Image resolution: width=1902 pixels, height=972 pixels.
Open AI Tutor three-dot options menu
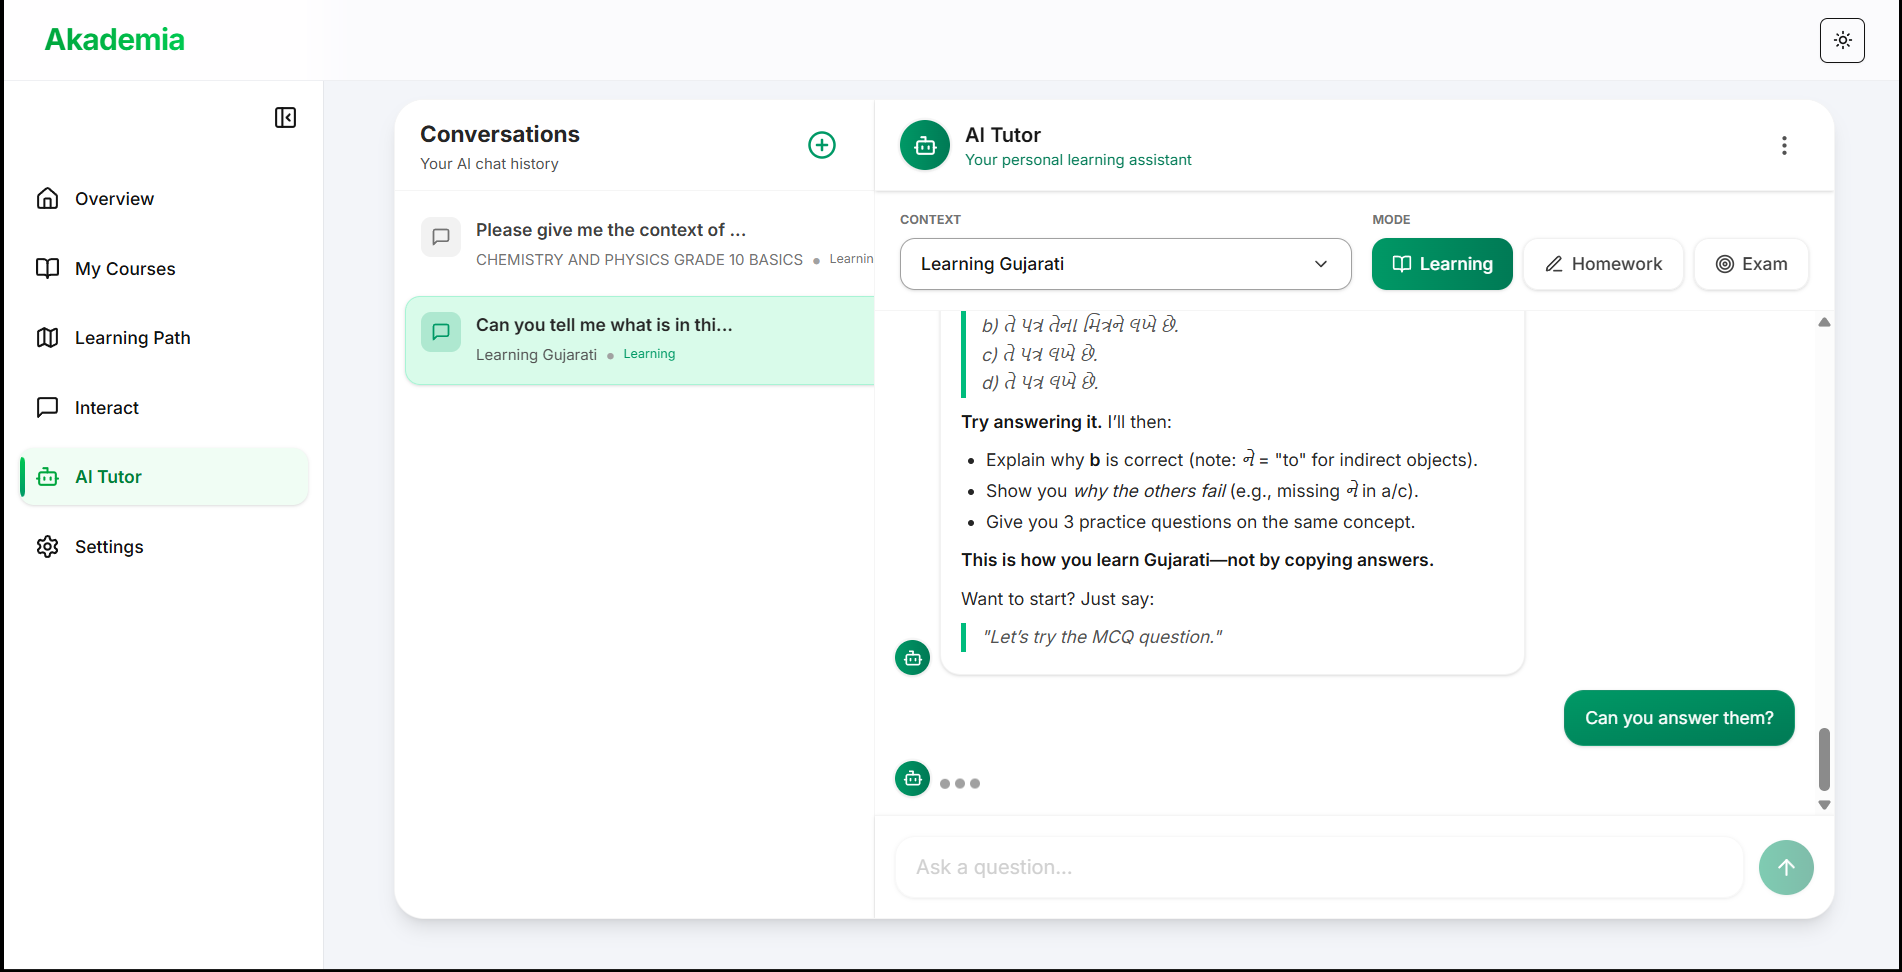(x=1783, y=146)
